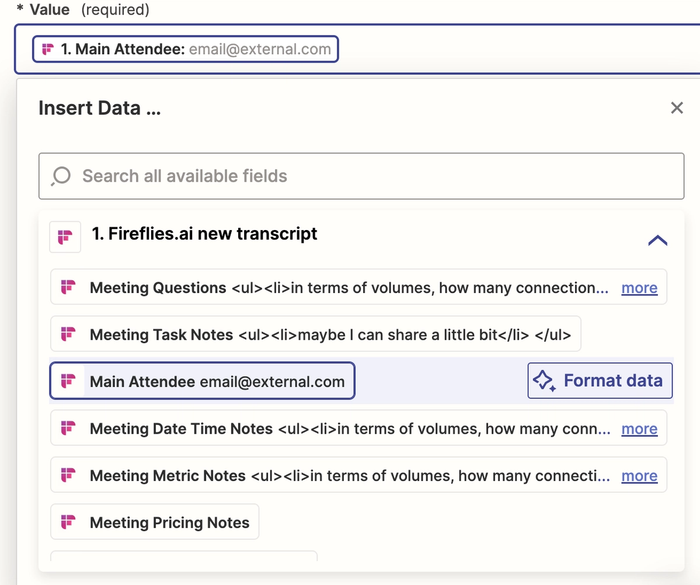
Task: Click Fireflies icon in the Value field pill
Action: click(48, 49)
